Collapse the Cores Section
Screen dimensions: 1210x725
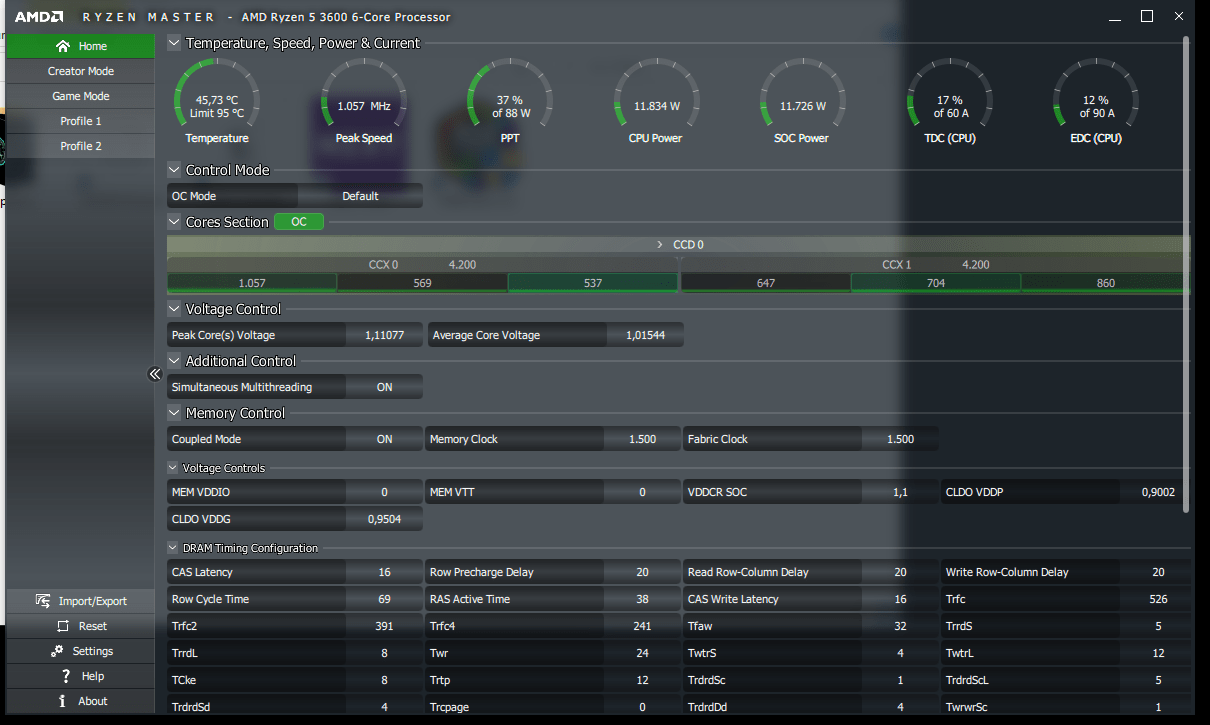pos(174,222)
